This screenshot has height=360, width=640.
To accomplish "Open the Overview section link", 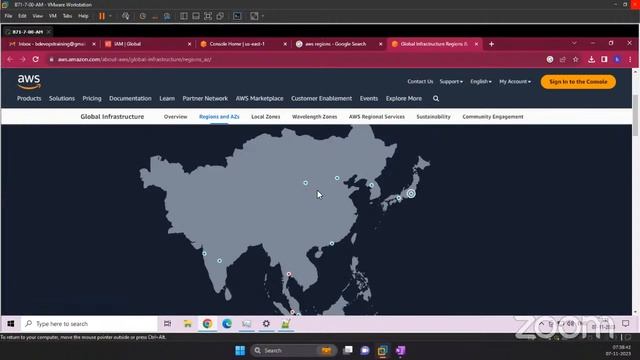I will click(176, 117).
